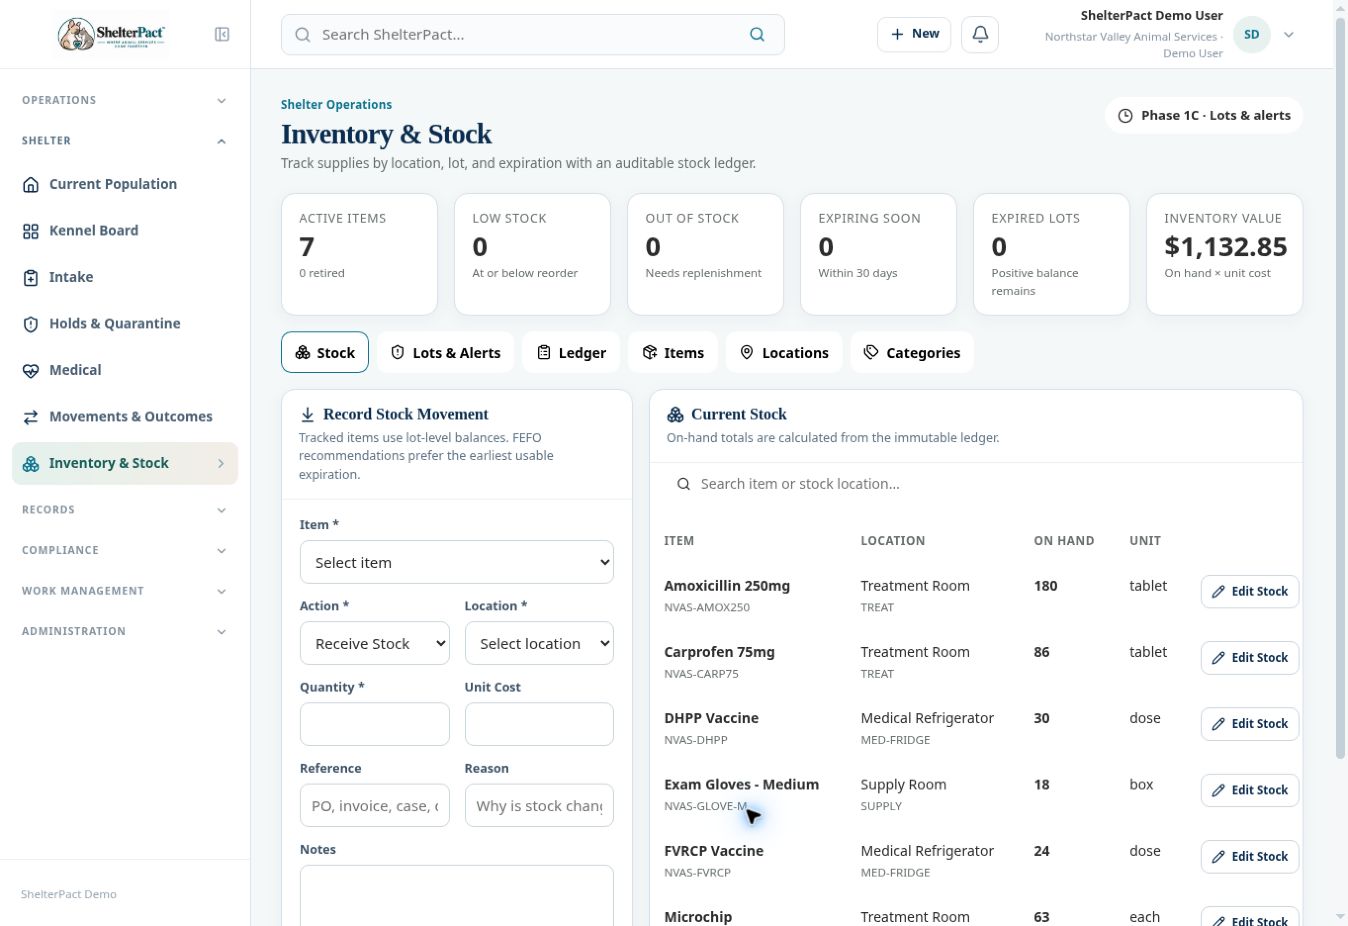
Task: Collapse the sidebar panel icon
Action: [222, 34]
